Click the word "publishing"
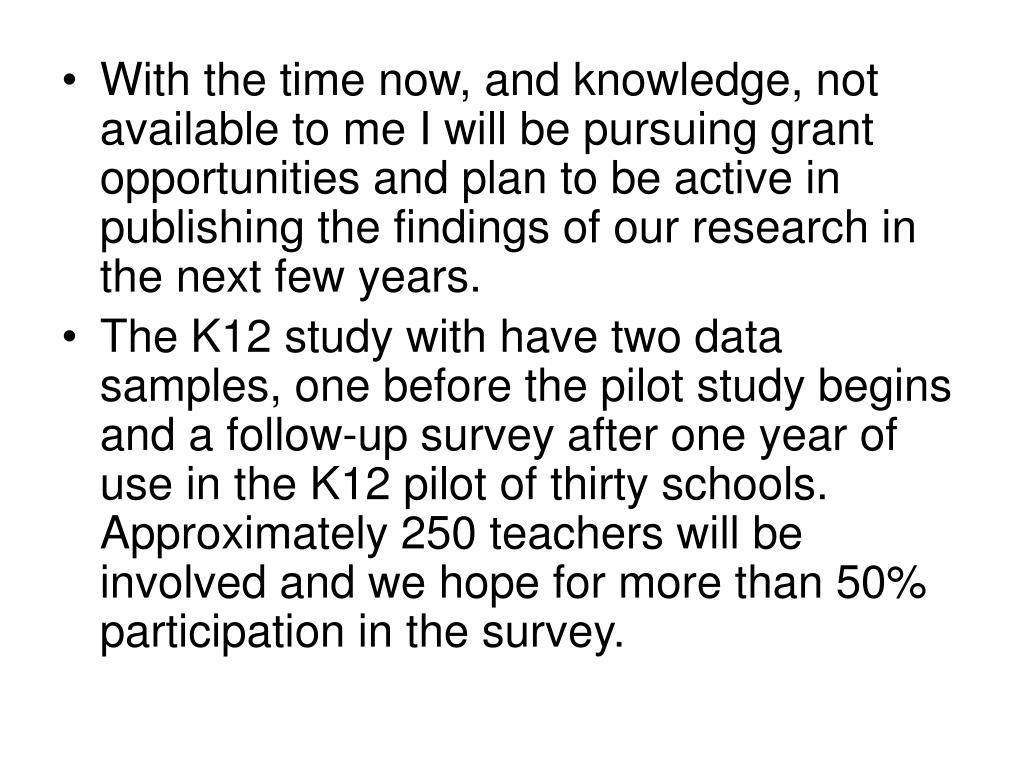This screenshot has height=768, width=1024. [x=202, y=229]
